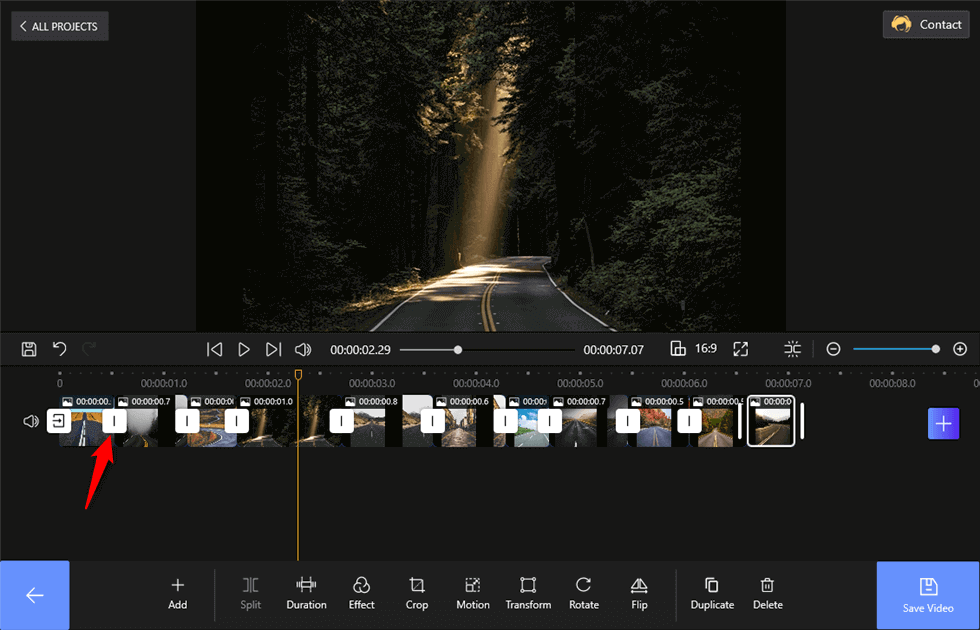Open the Contact button
Viewport: 980px width, 630px height.
pyautogui.click(x=926, y=25)
